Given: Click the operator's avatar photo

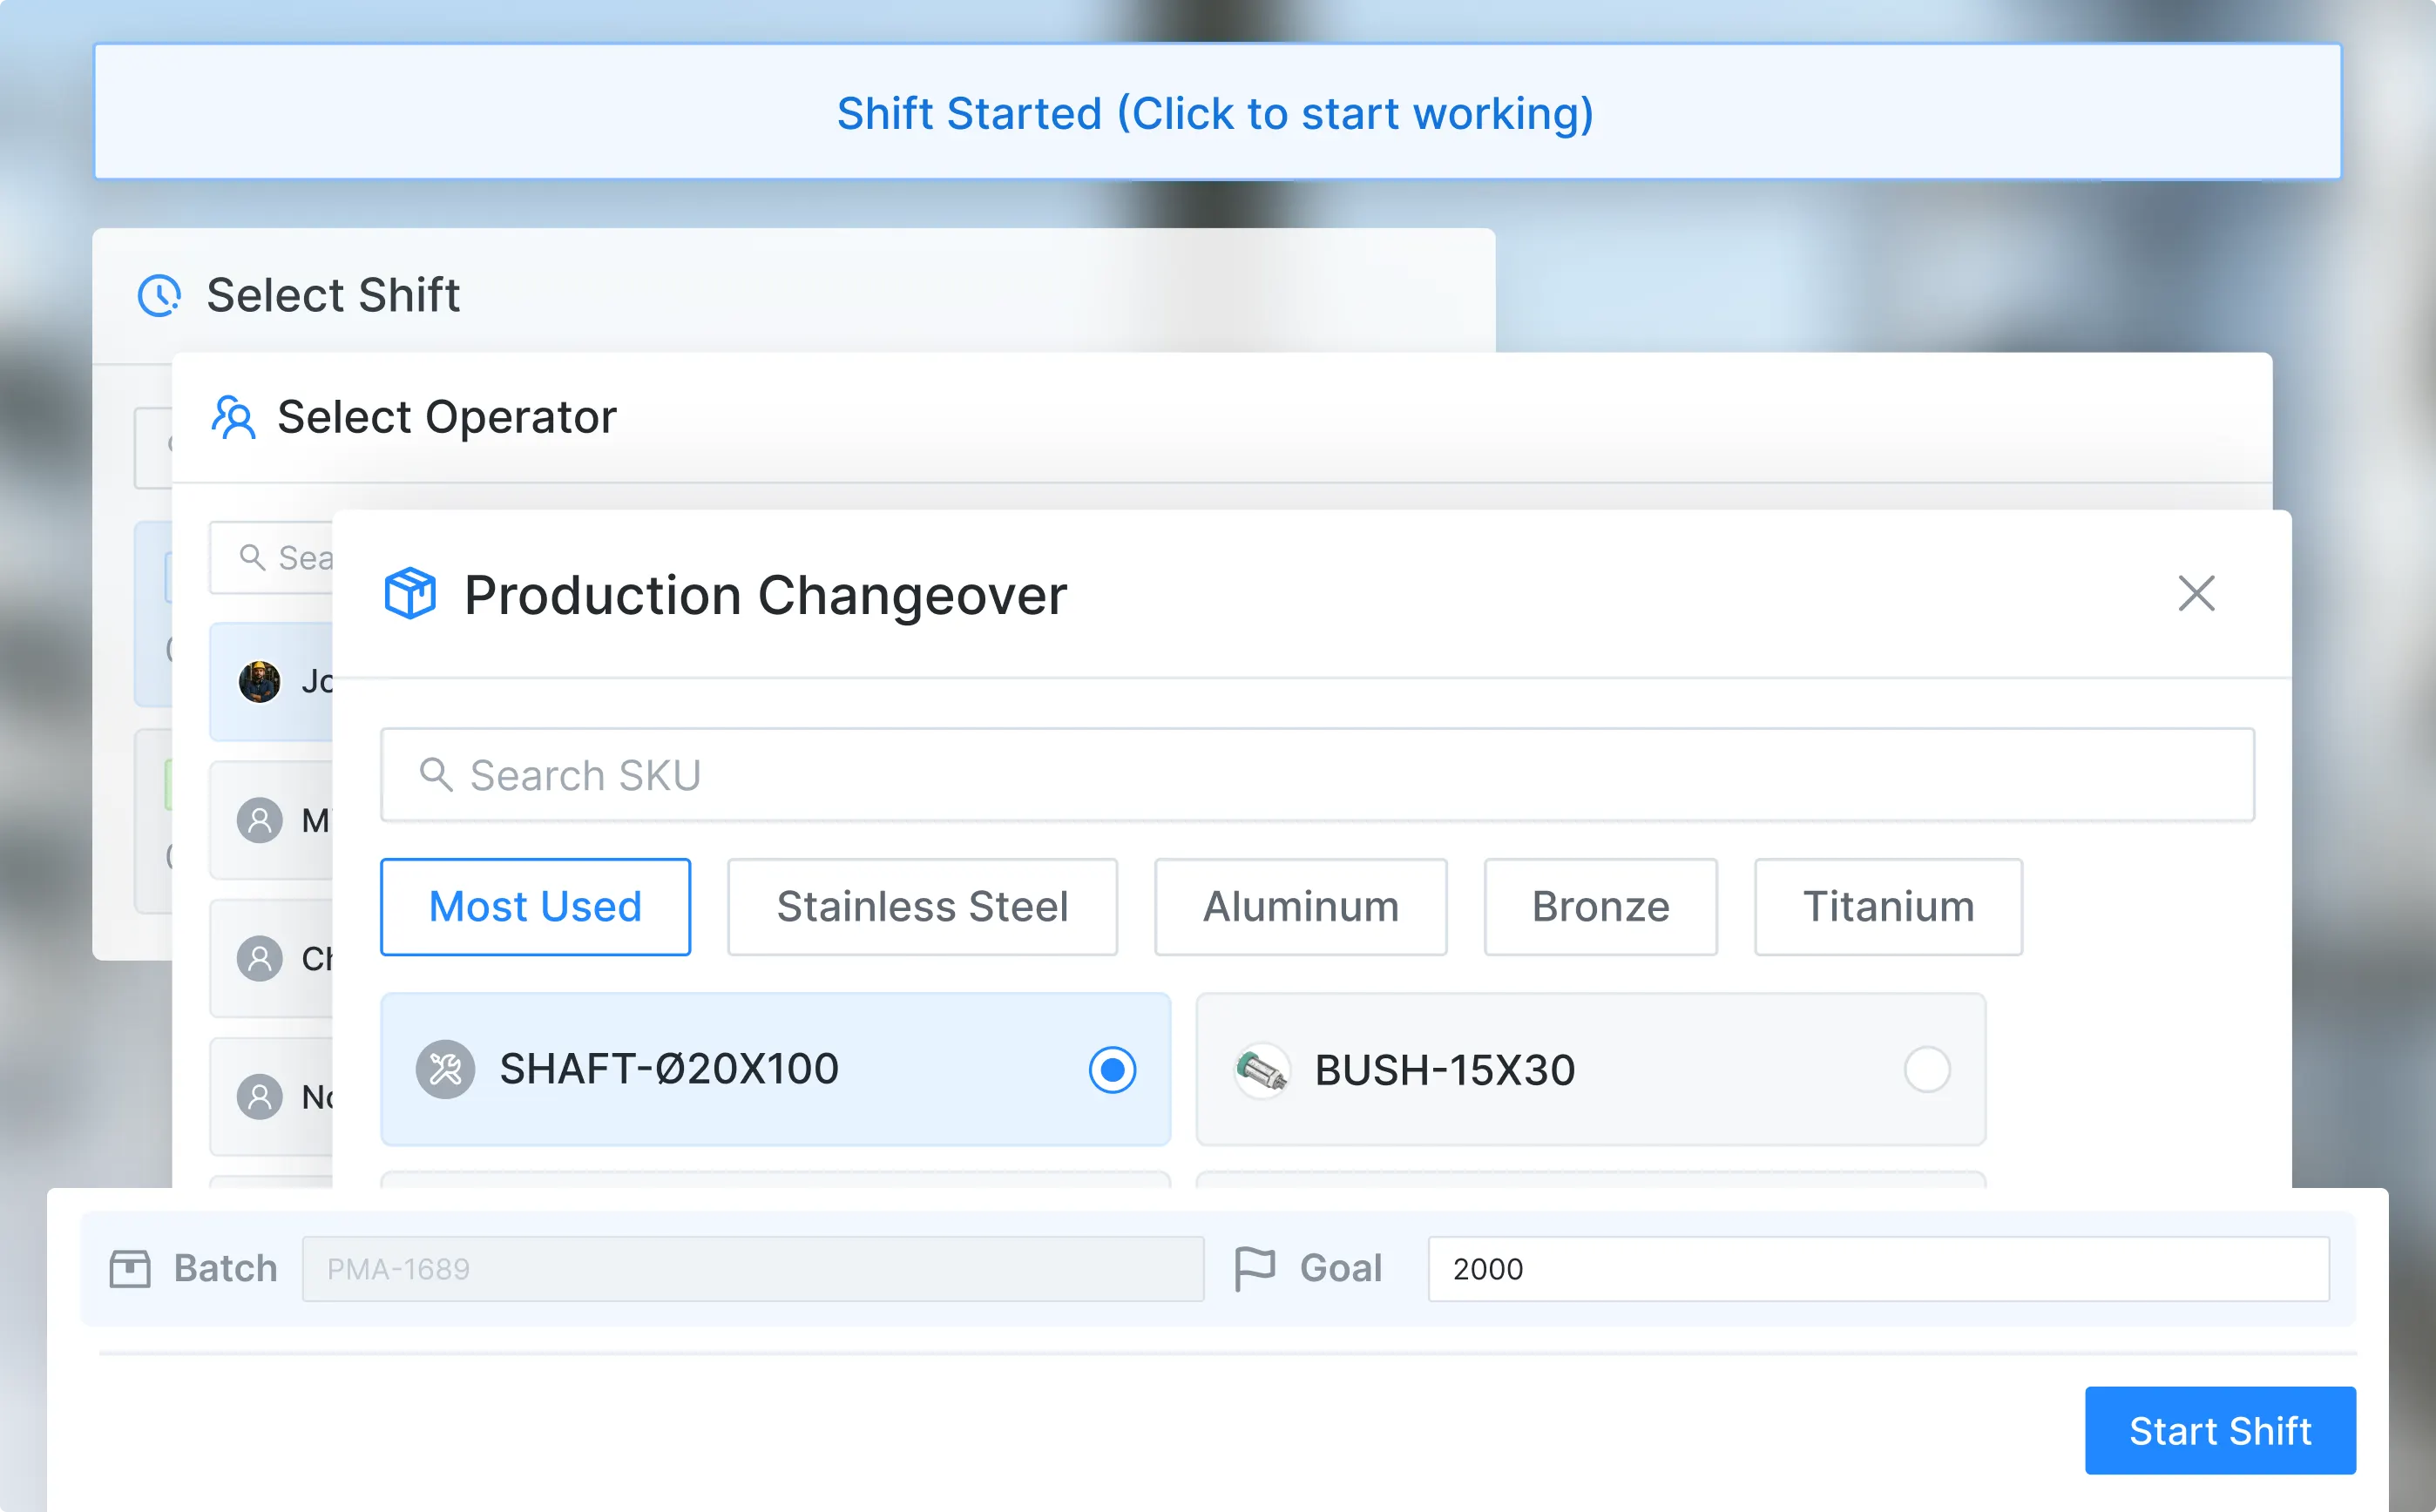Looking at the screenshot, I should (258, 682).
